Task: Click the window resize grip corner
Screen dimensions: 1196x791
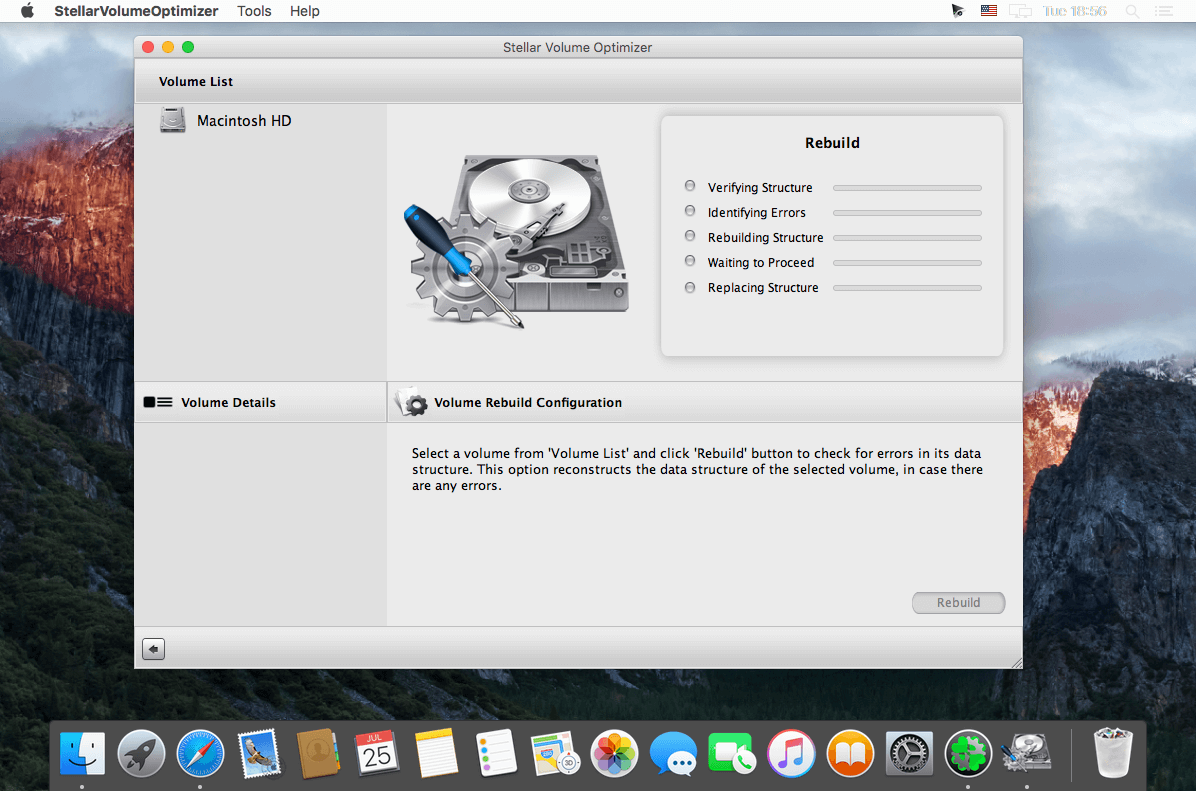Action: [x=1016, y=662]
